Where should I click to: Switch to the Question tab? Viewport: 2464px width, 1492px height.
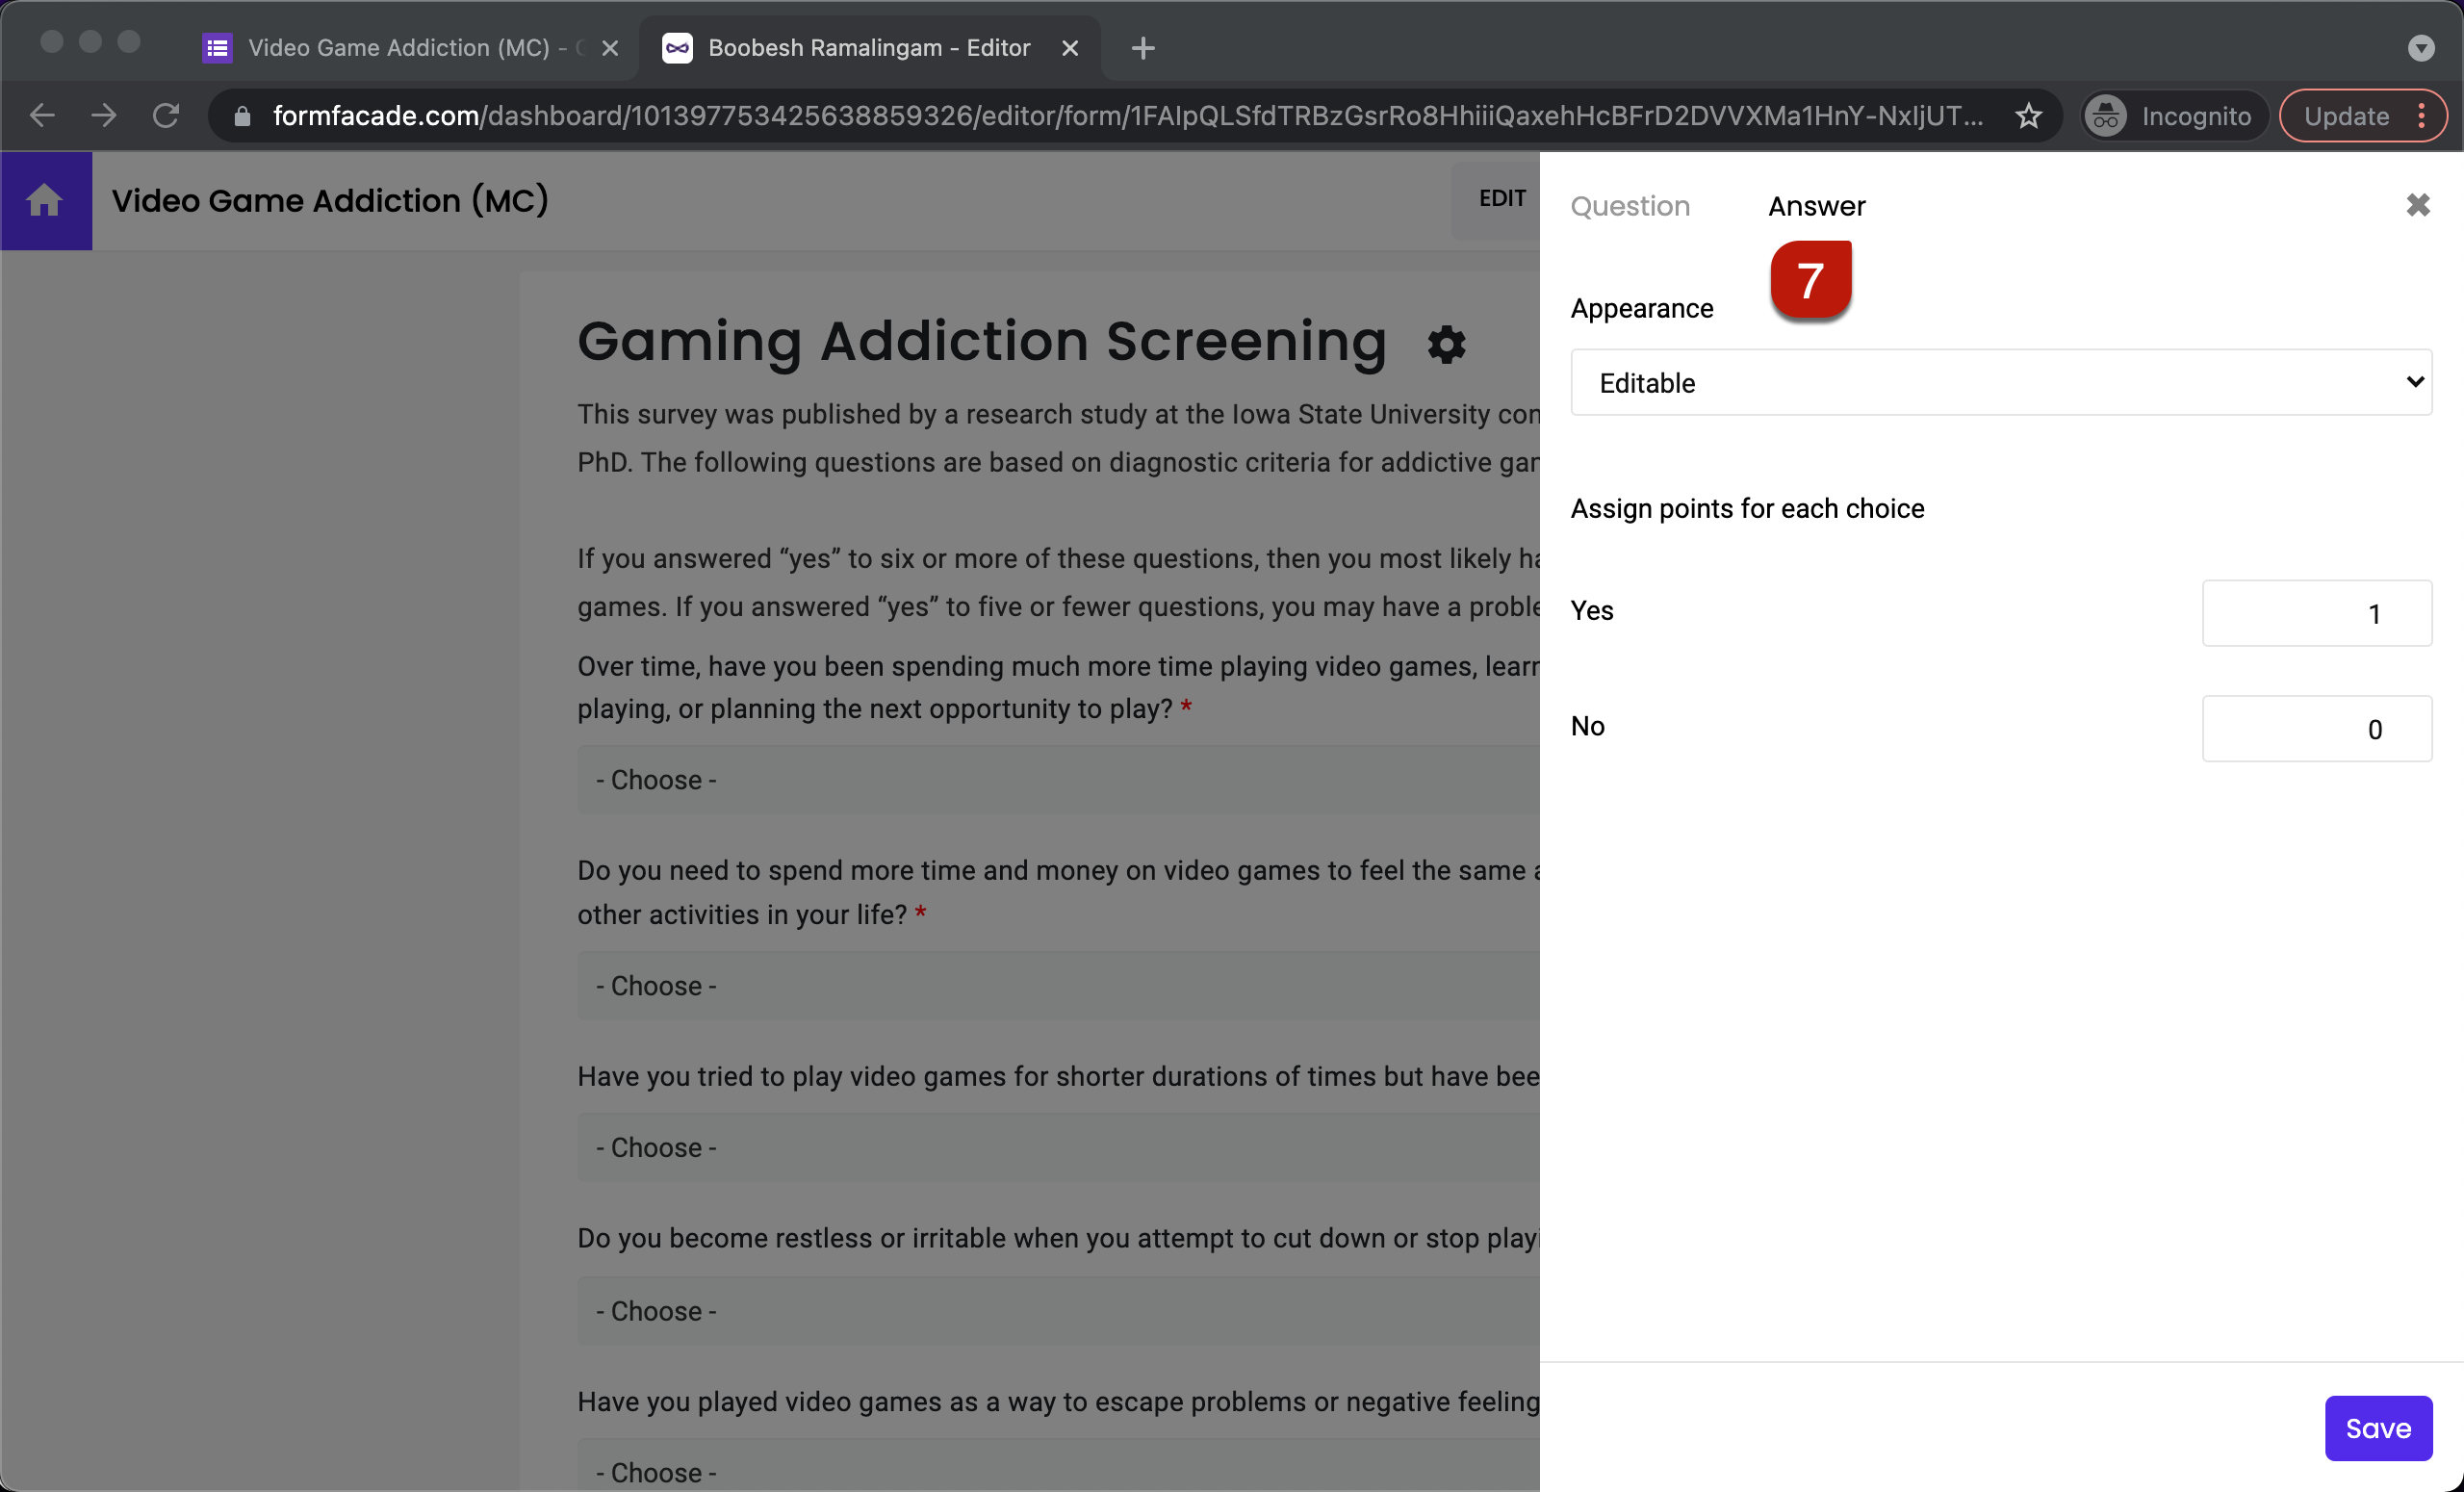click(x=1630, y=206)
